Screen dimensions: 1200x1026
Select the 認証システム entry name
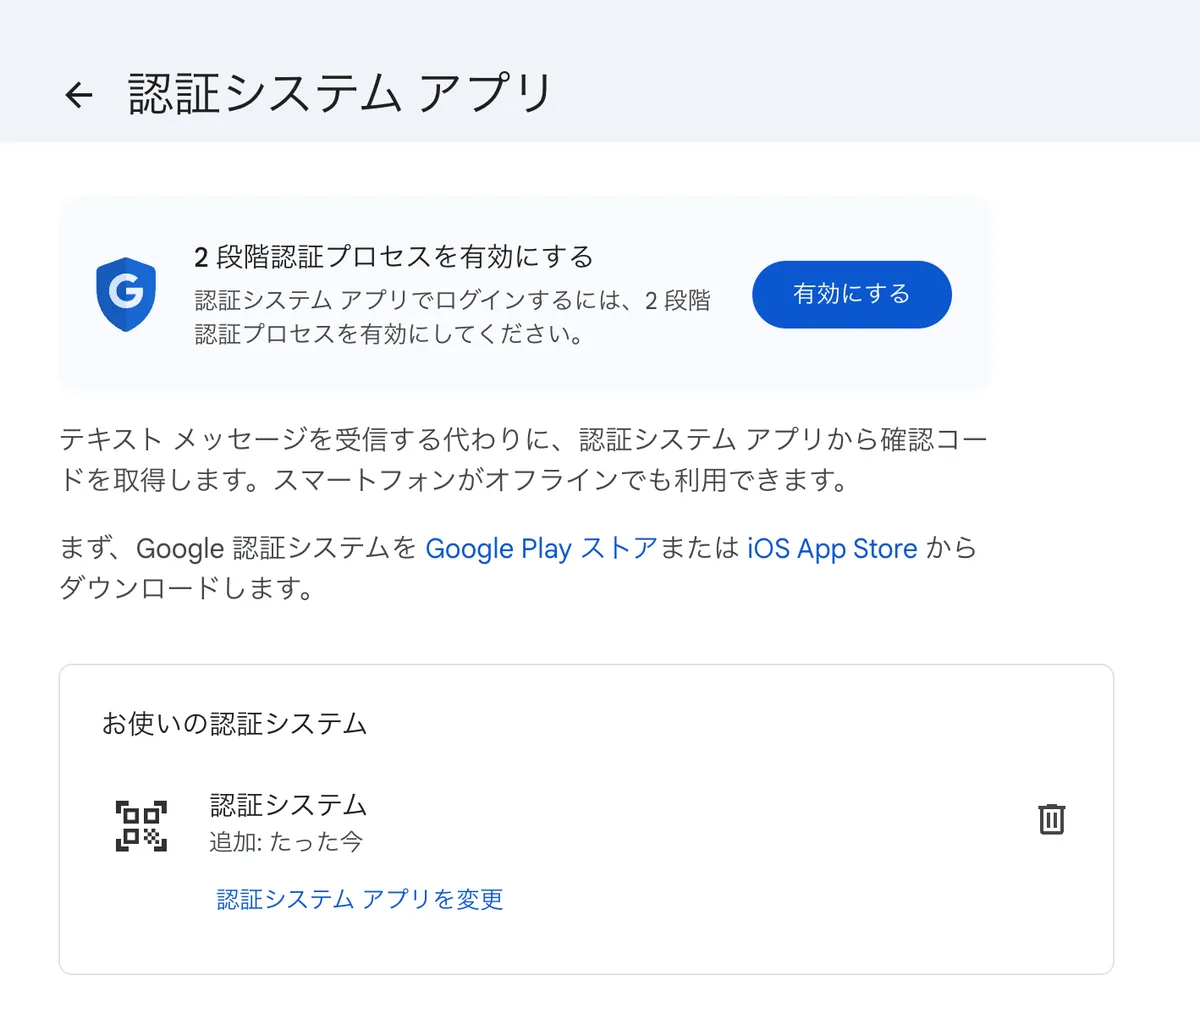click(288, 805)
